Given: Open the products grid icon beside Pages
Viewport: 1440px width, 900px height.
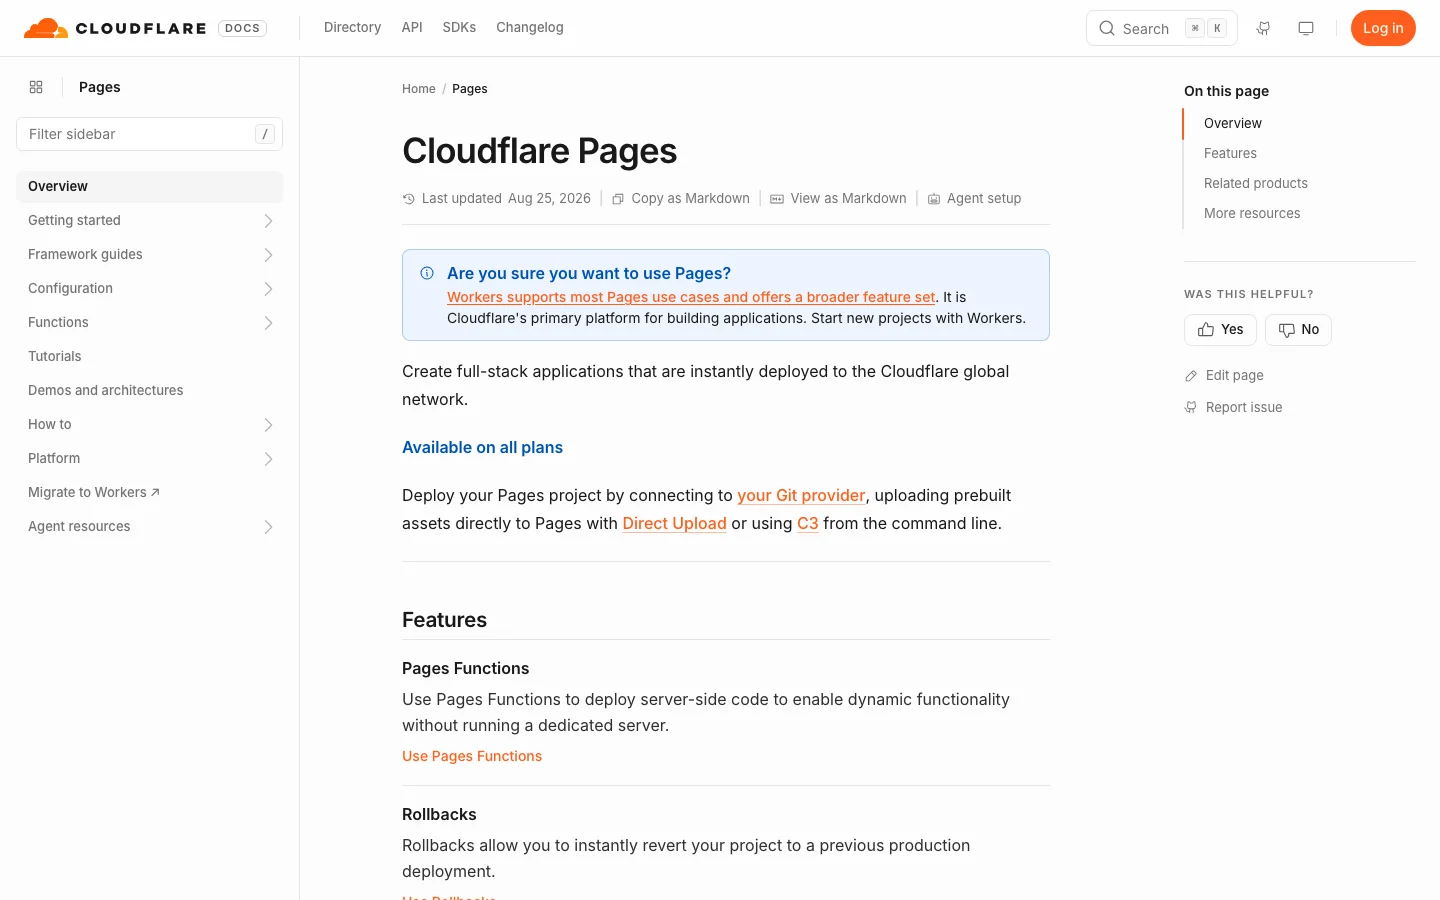Looking at the screenshot, I should [x=36, y=87].
